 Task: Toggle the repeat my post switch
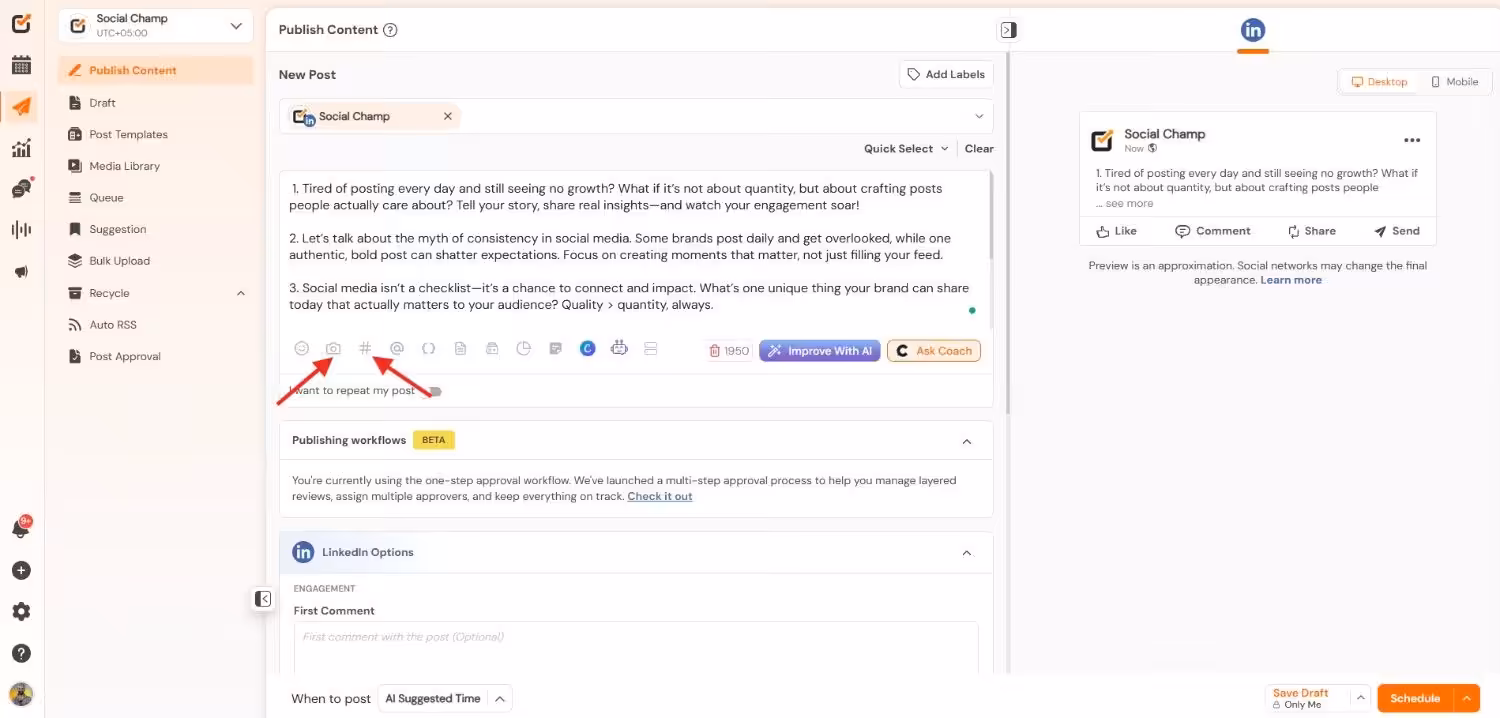click(433, 391)
